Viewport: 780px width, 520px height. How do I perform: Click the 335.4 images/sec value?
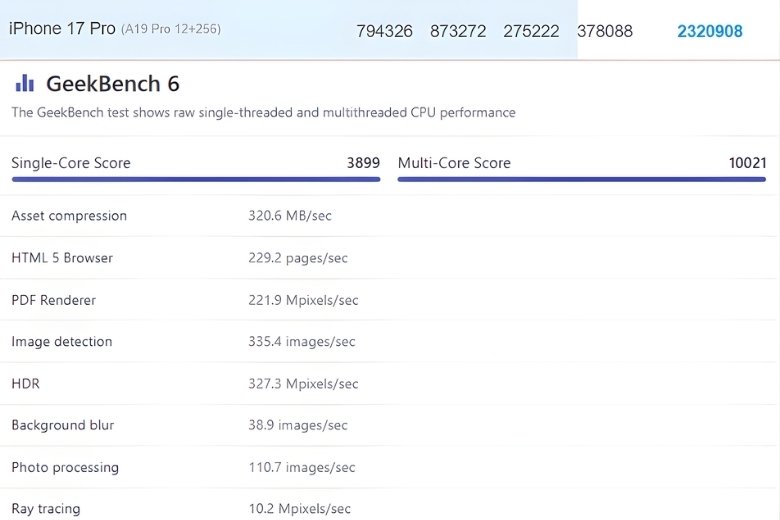302,341
